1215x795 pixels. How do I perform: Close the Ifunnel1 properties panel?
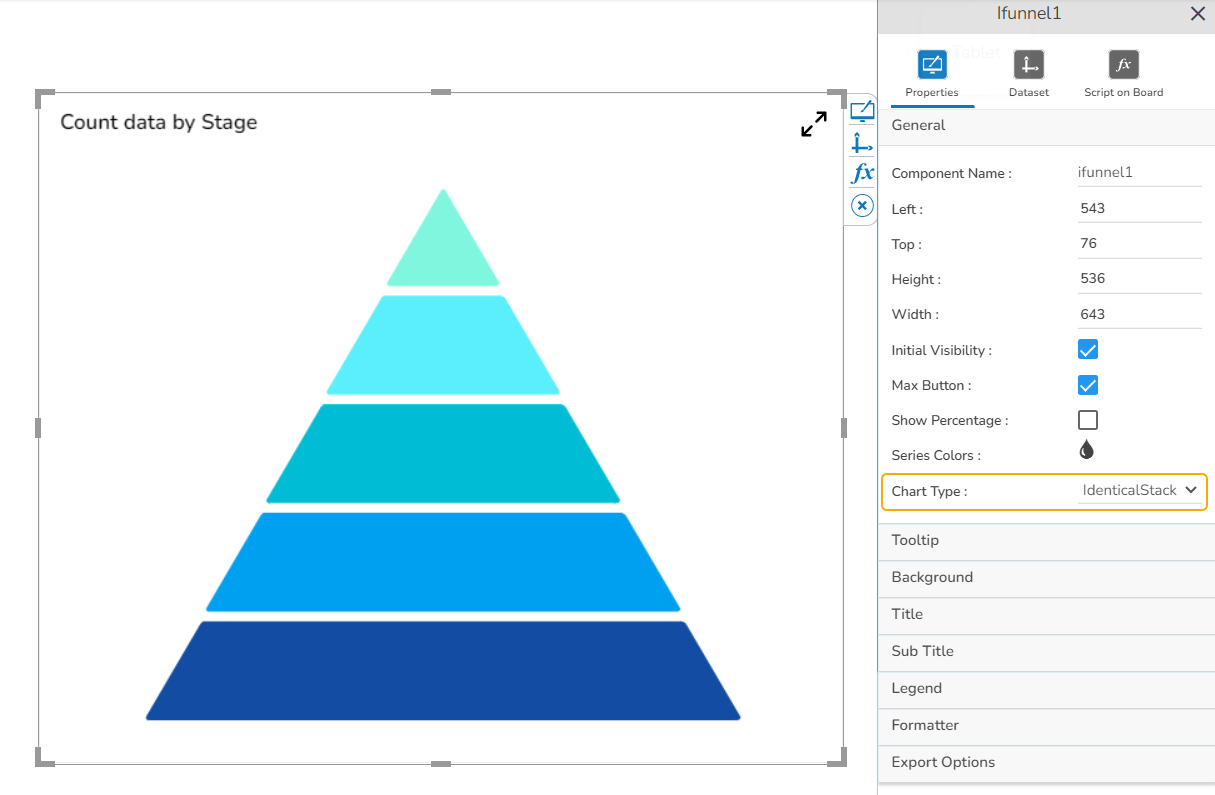tap(1197, 14)
